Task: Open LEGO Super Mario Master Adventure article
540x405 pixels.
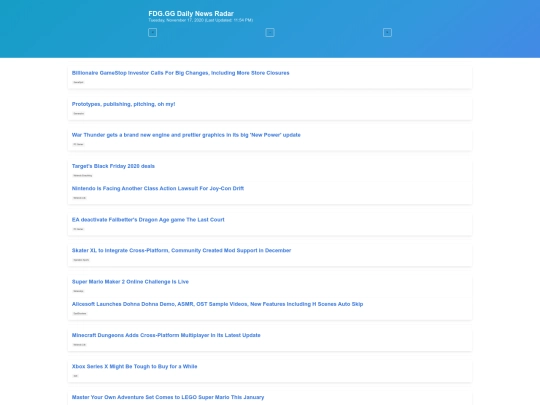Action: (x=168, y=397)
